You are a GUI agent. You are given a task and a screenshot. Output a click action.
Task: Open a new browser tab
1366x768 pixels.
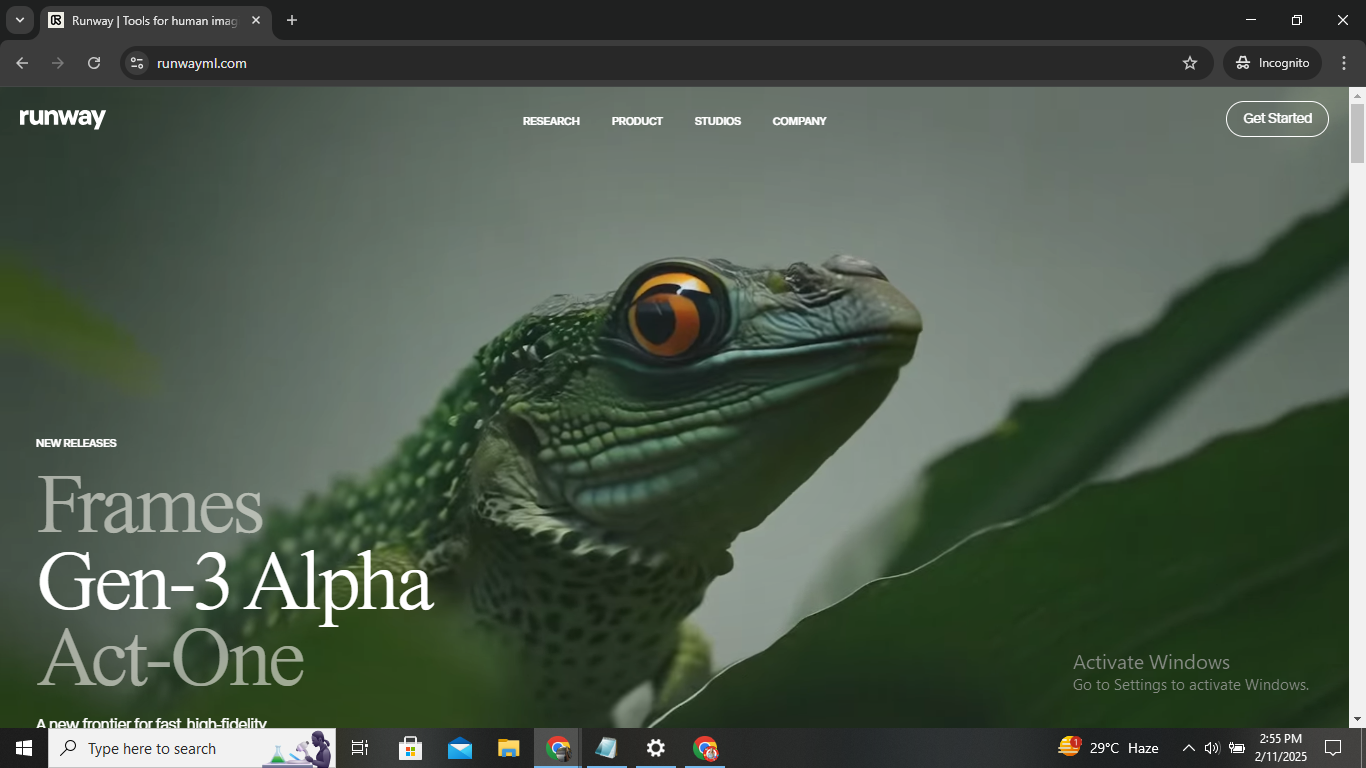[x=292, y=20]
